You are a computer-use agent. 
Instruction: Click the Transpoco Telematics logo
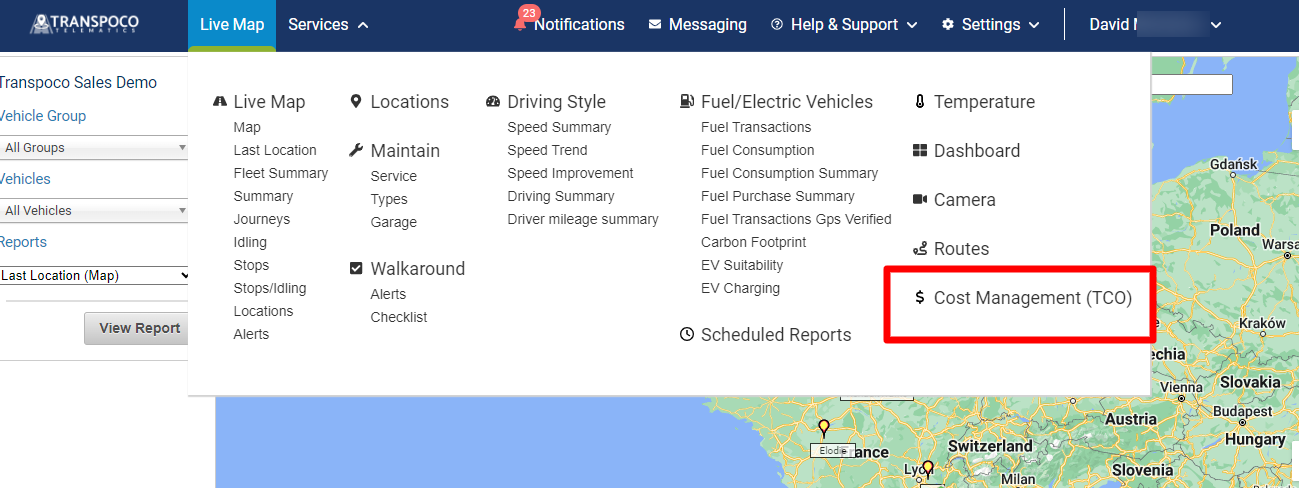coord(84,24)
